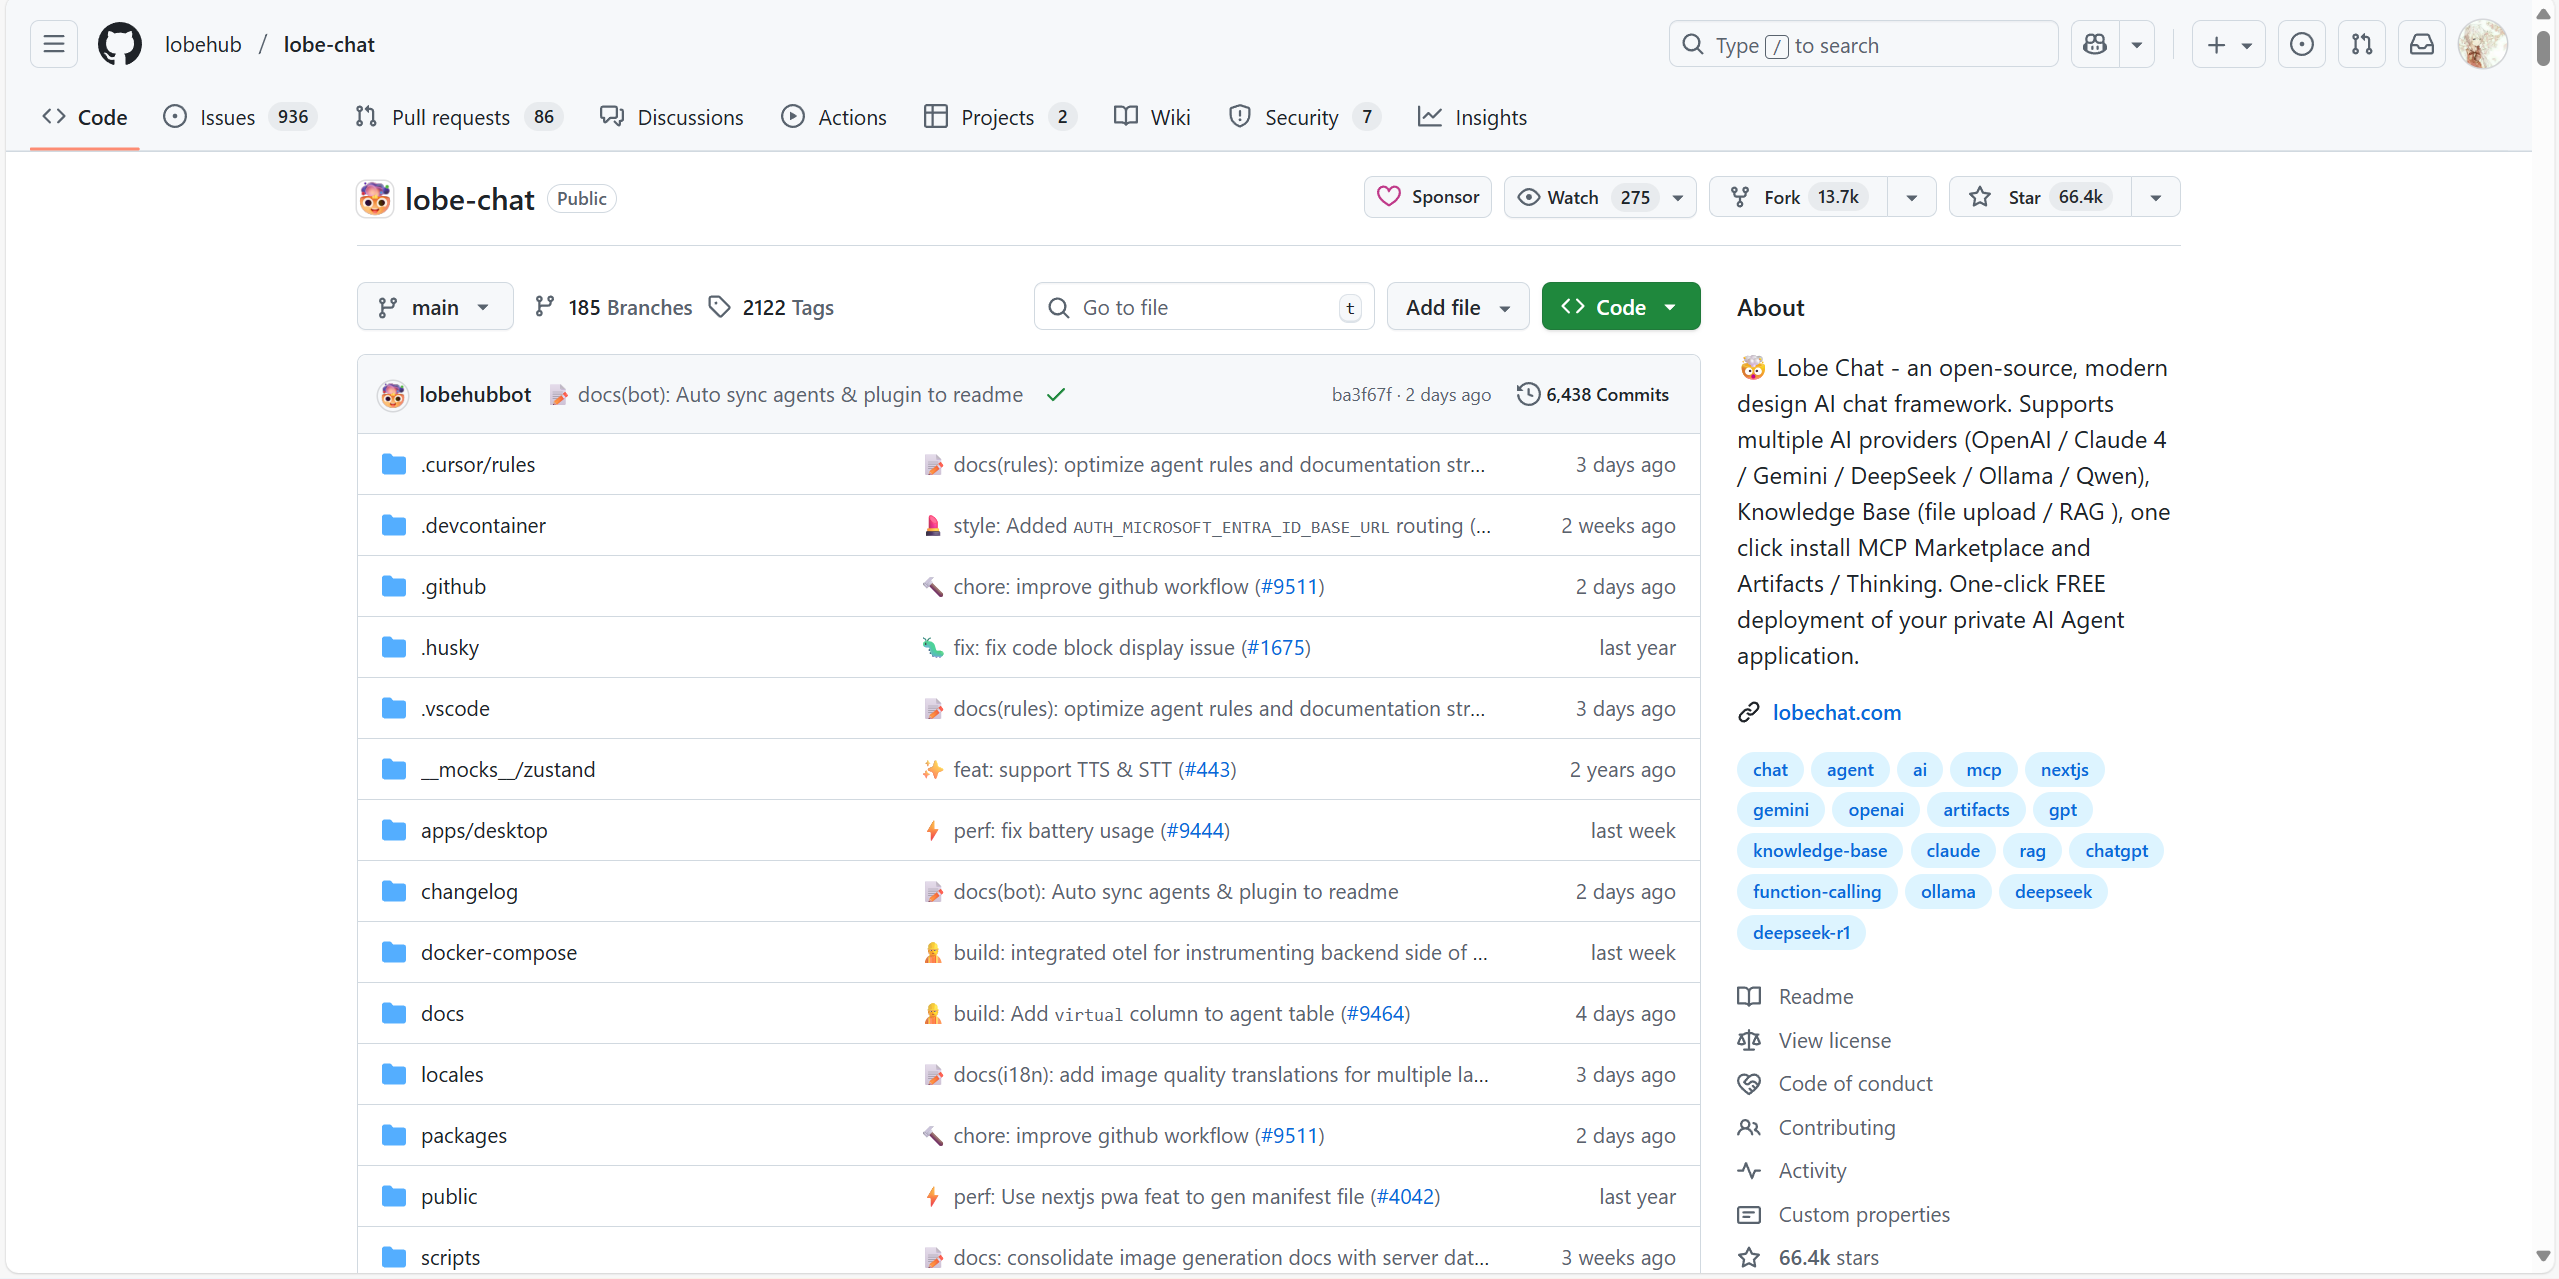
Task: Open the commit history clock icon
Action: [x=1528, y=394]
